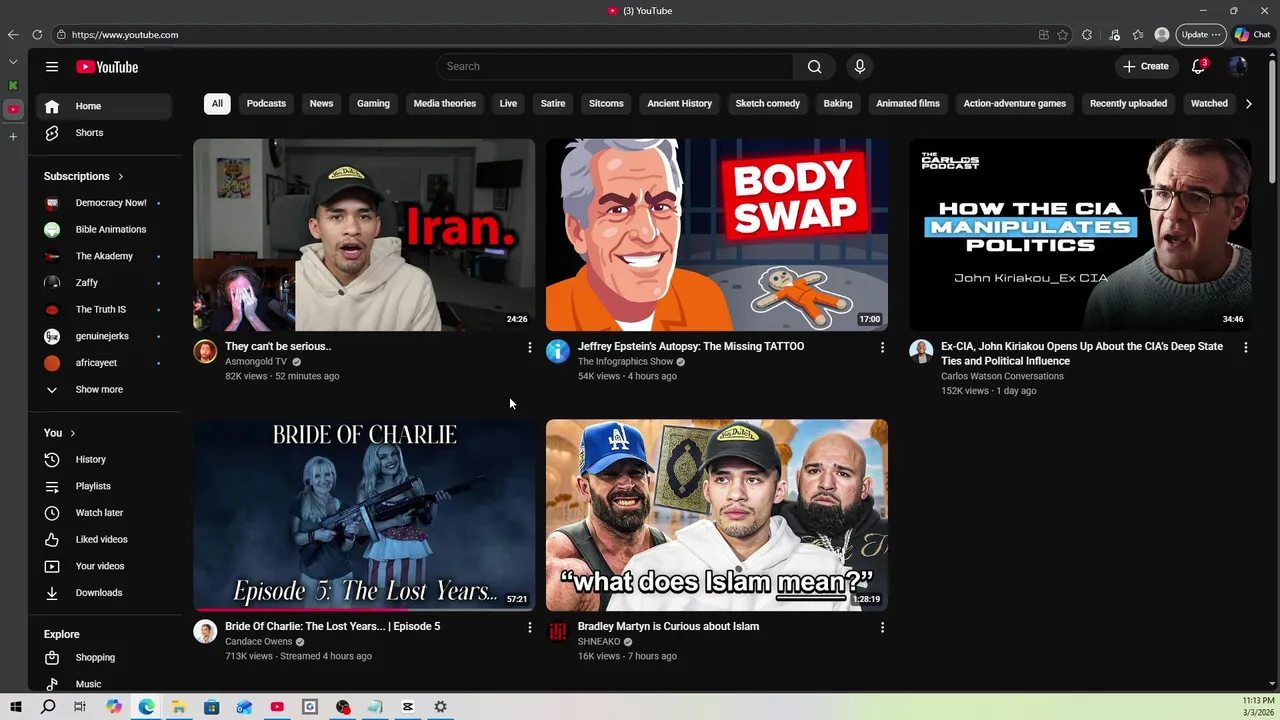Open options for the Bradley Martyn video
The width and height of the screenshot is (1280, 720).
(x=882, y=627)
